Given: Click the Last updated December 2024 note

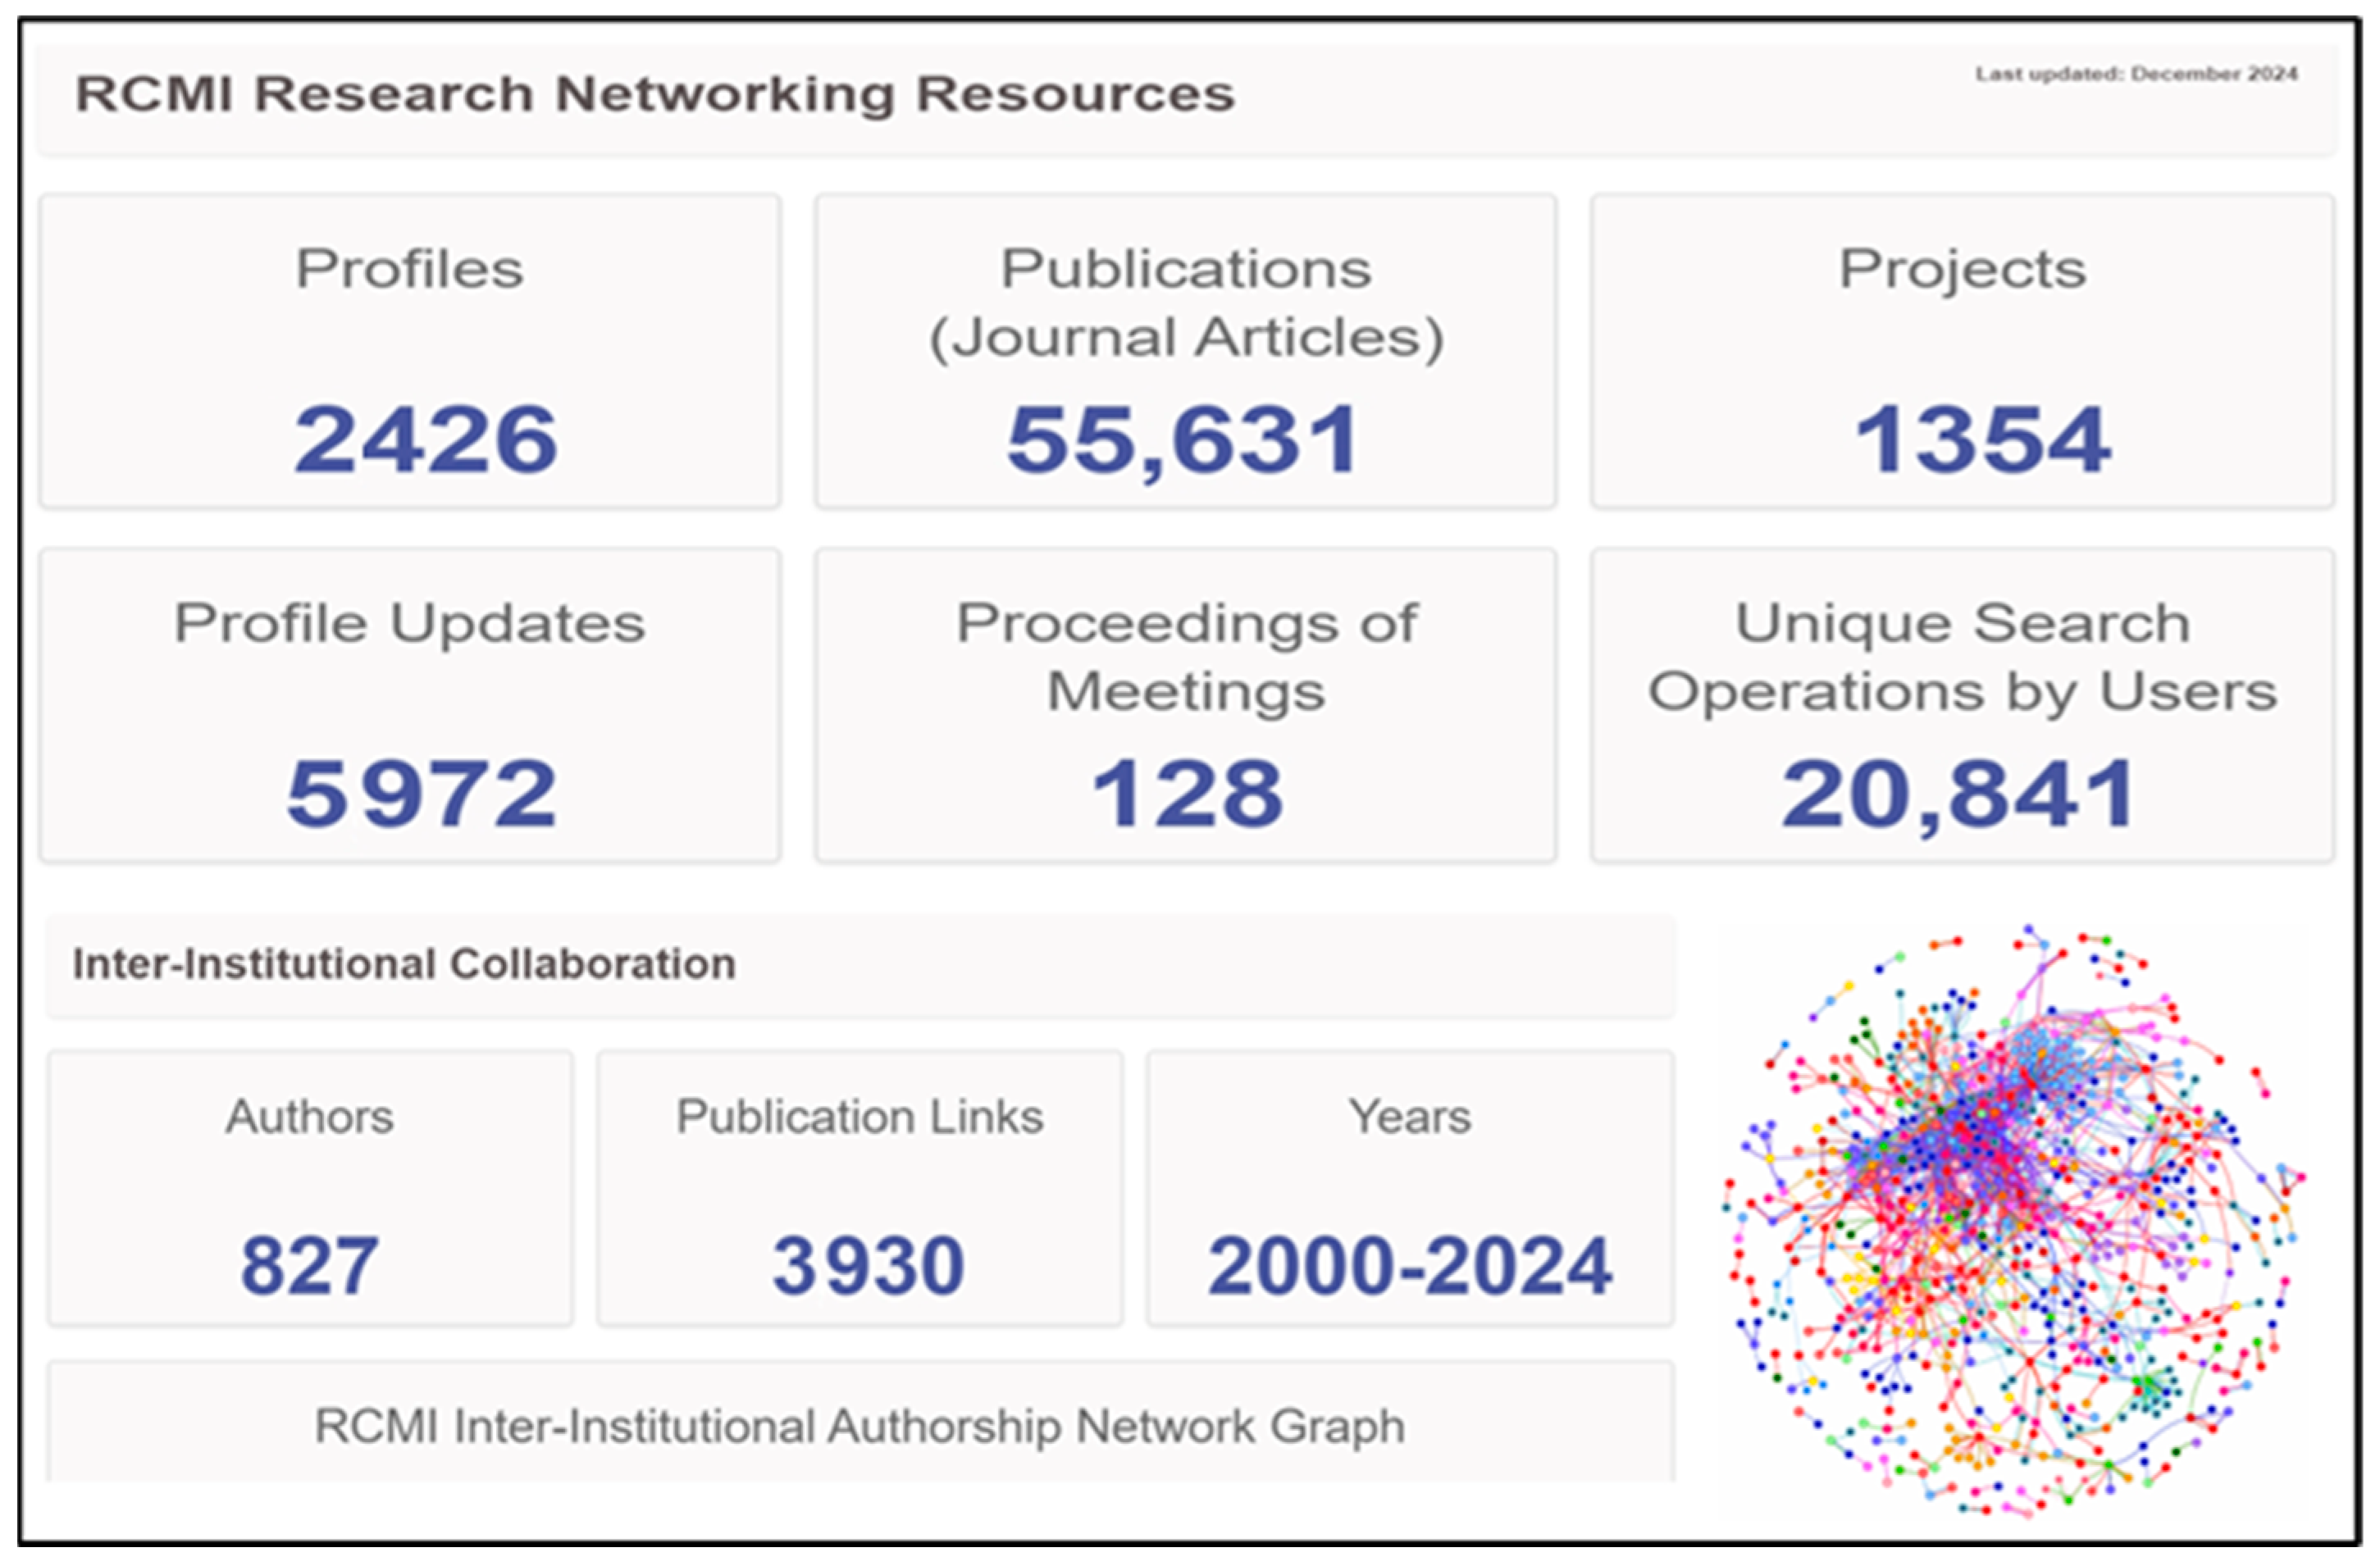Looking at the screenshot, I should tap(2136, 74).
